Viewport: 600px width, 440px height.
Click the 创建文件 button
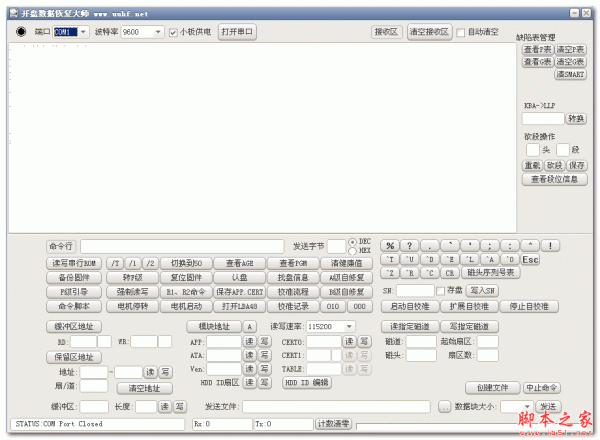(x=492, y=388)
